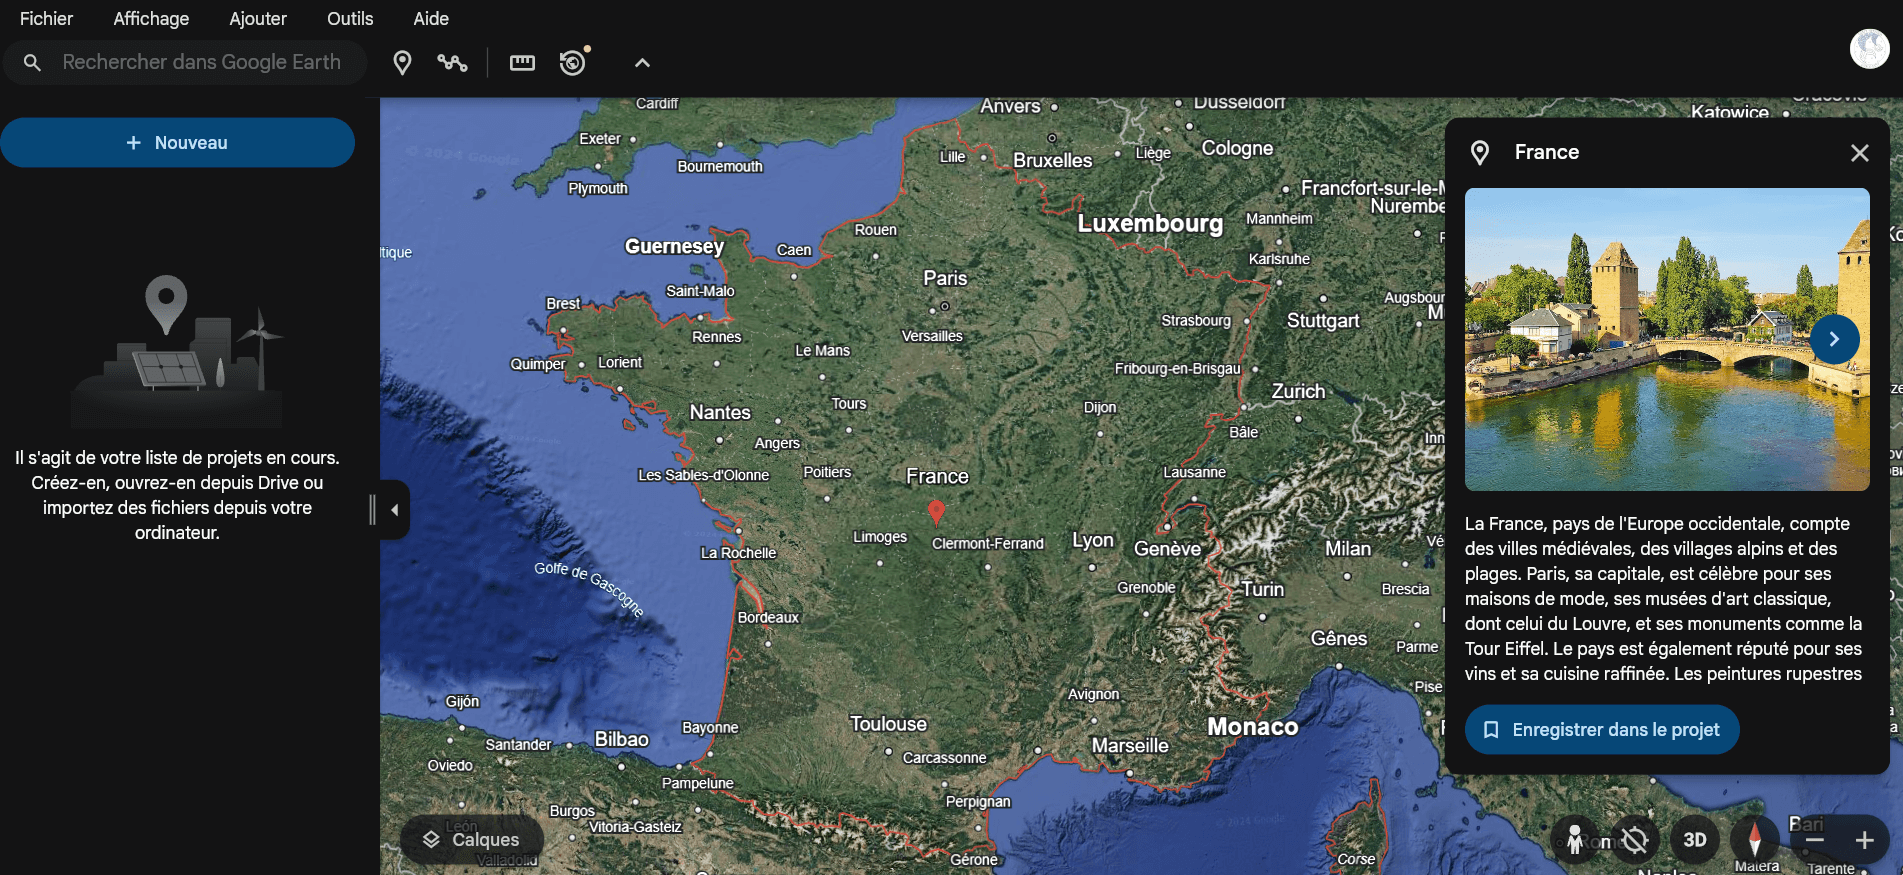Reset orientation with the compass

(x=1754, y=839)
